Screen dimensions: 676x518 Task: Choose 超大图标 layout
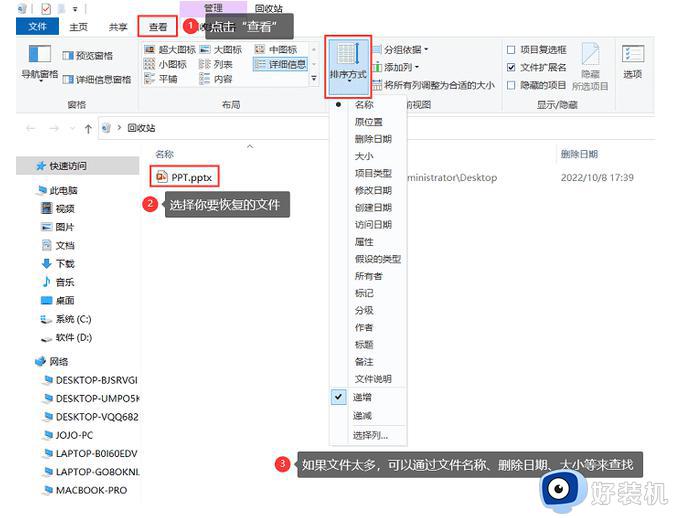click(x=170, y=50)
